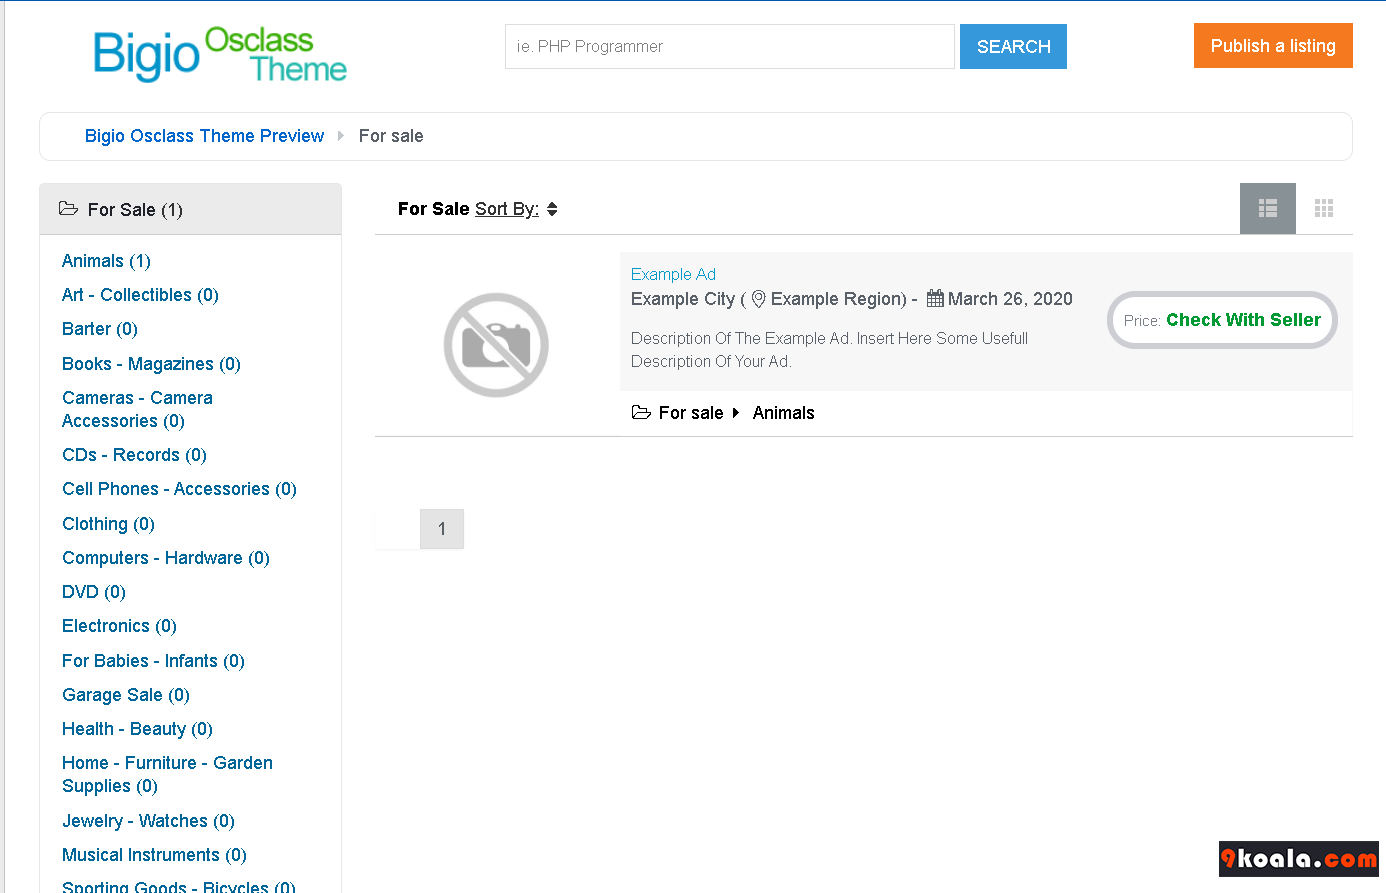
Task: Go to Bigio Osclass Theme Preview breadcrumb
Action: (204, 136)
